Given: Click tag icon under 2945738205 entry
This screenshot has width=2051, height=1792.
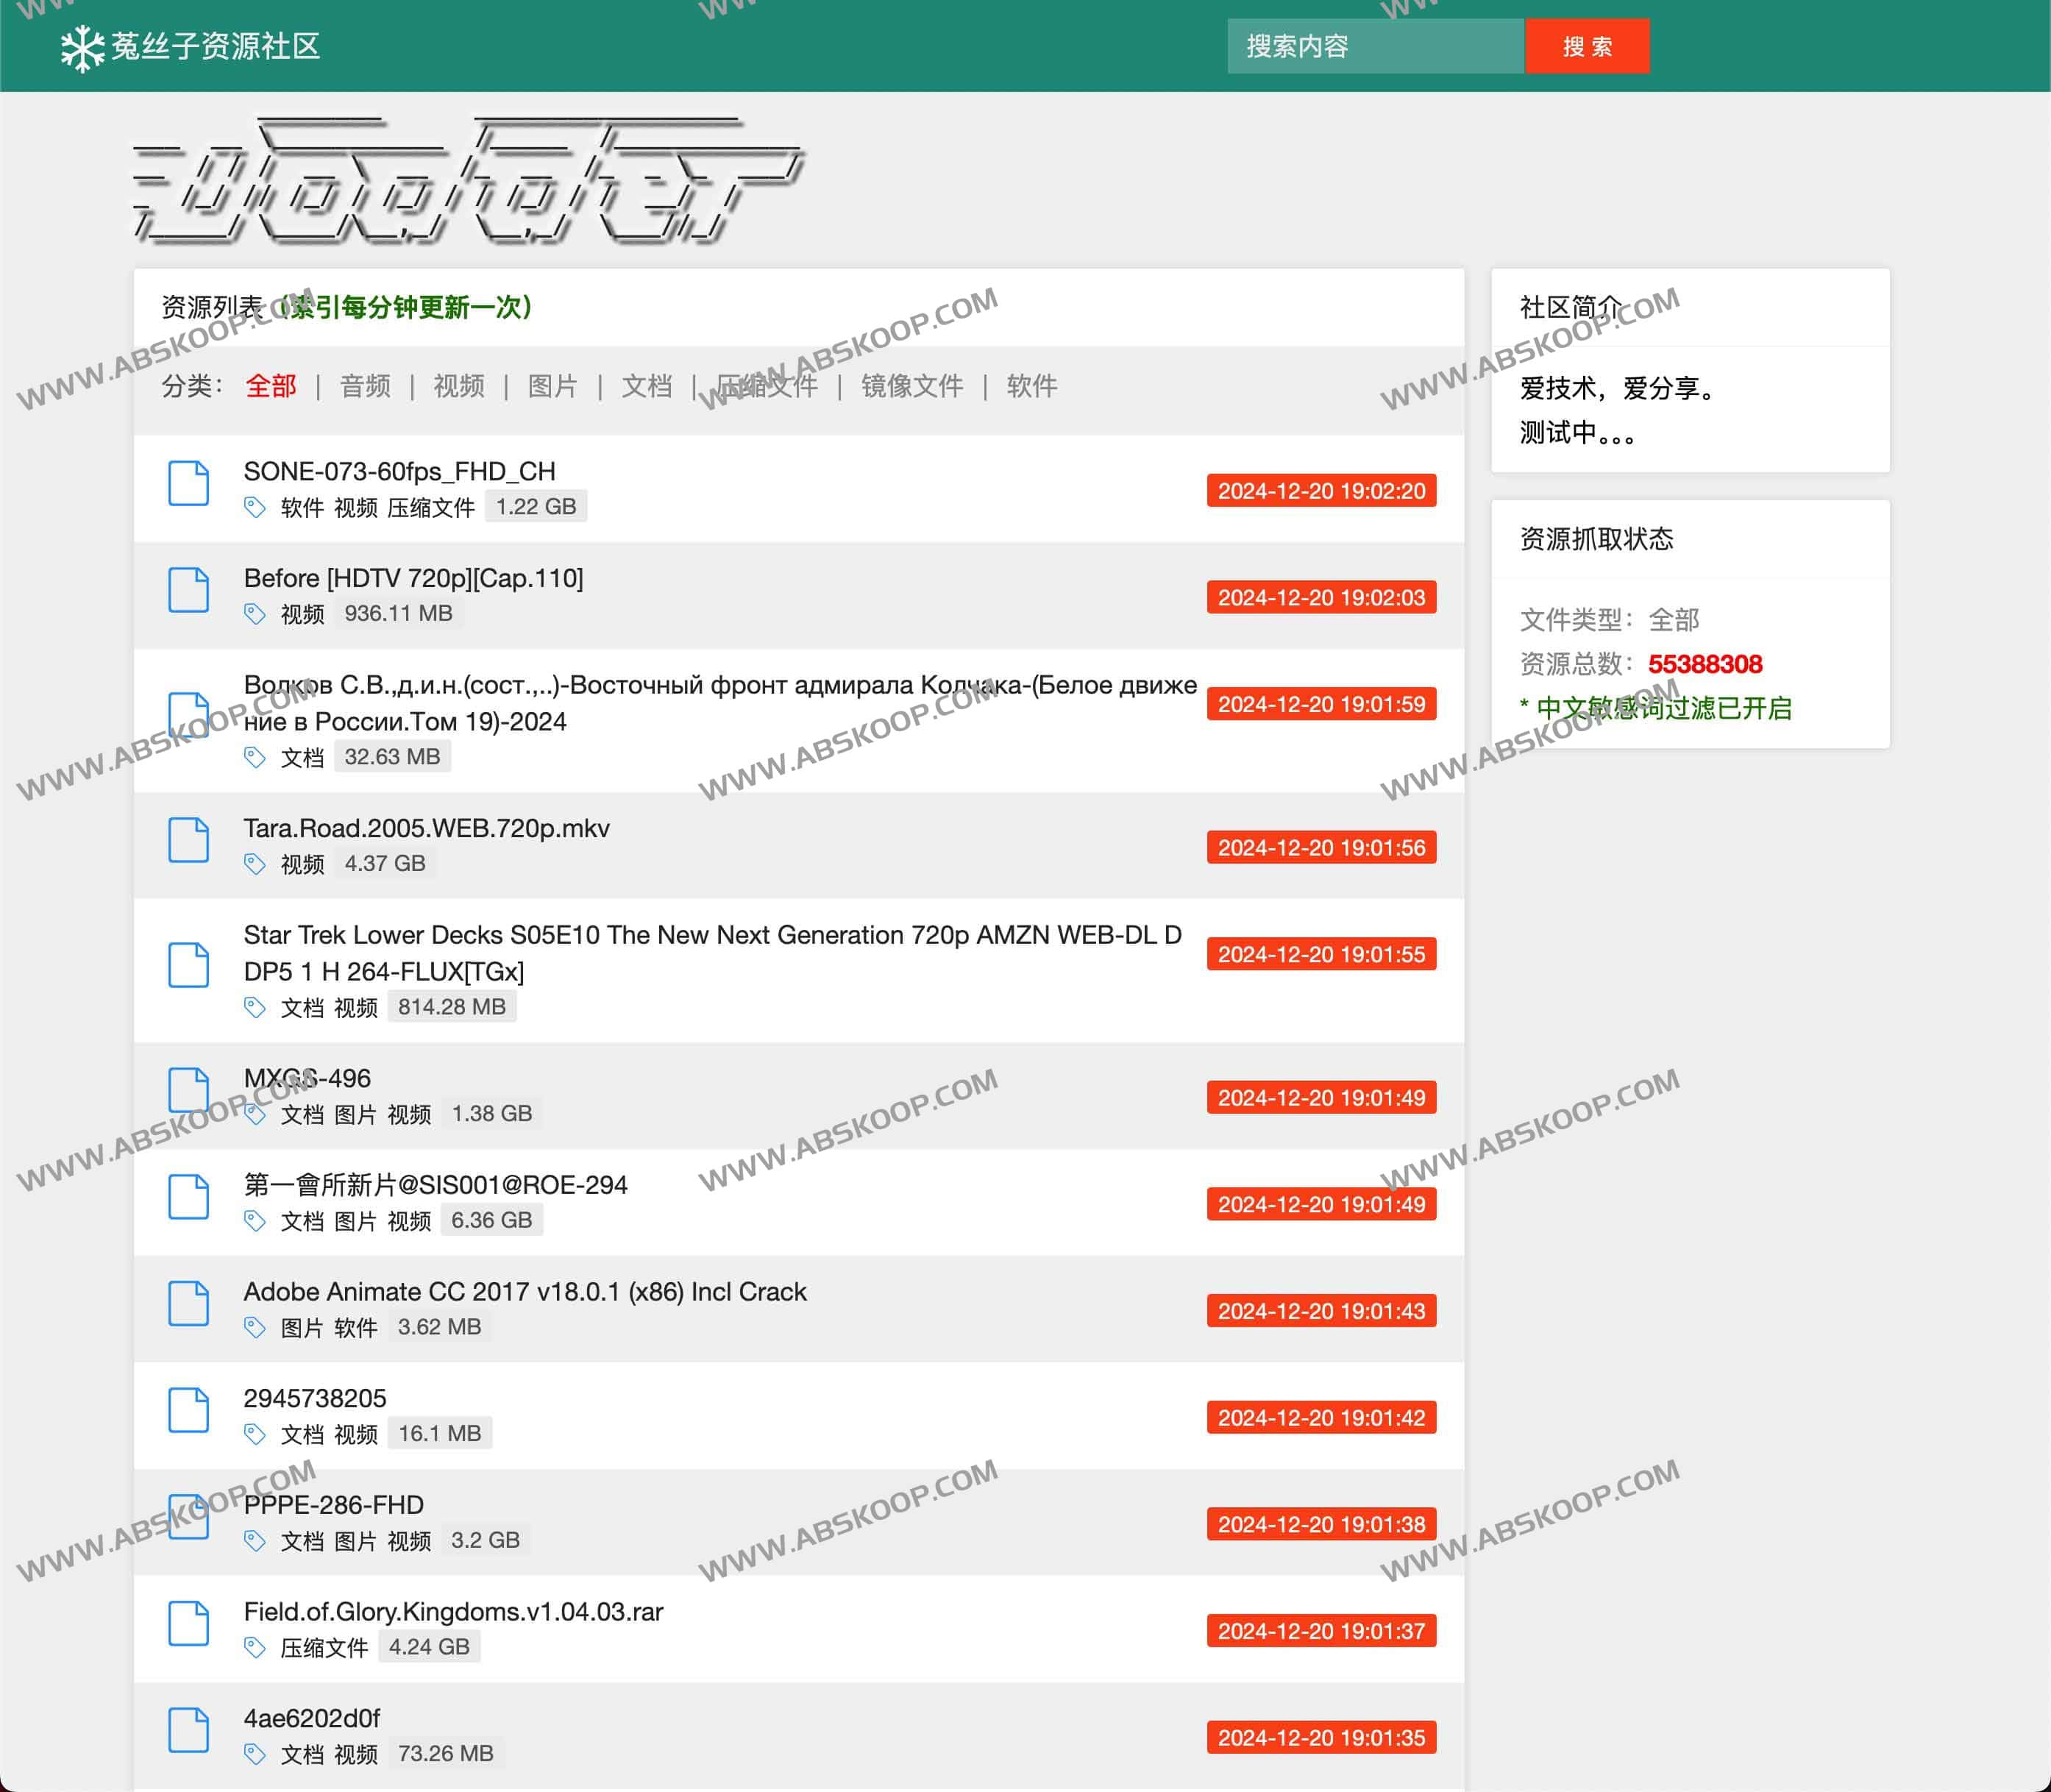Looking at the screenshot, I should pos(255,1434).
